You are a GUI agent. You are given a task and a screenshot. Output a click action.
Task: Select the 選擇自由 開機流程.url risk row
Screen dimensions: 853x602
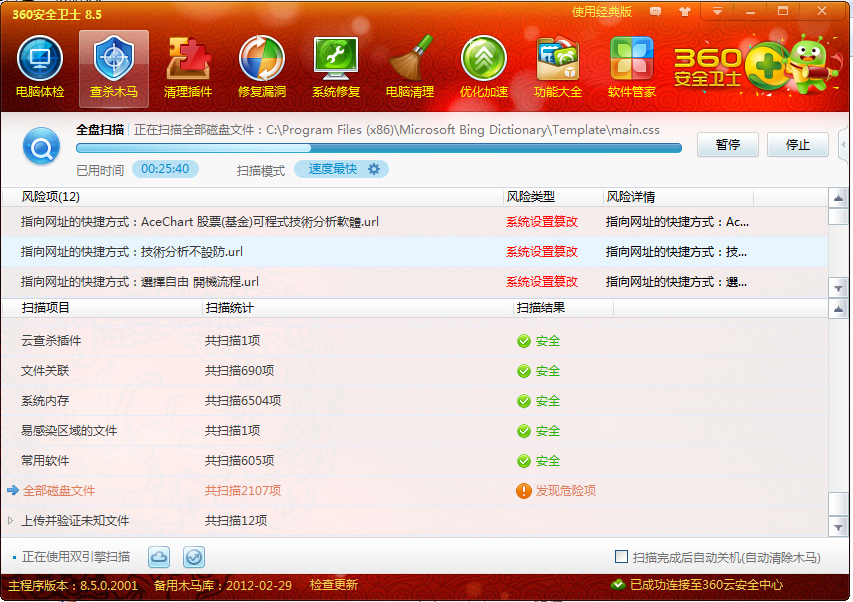(415, 282)
